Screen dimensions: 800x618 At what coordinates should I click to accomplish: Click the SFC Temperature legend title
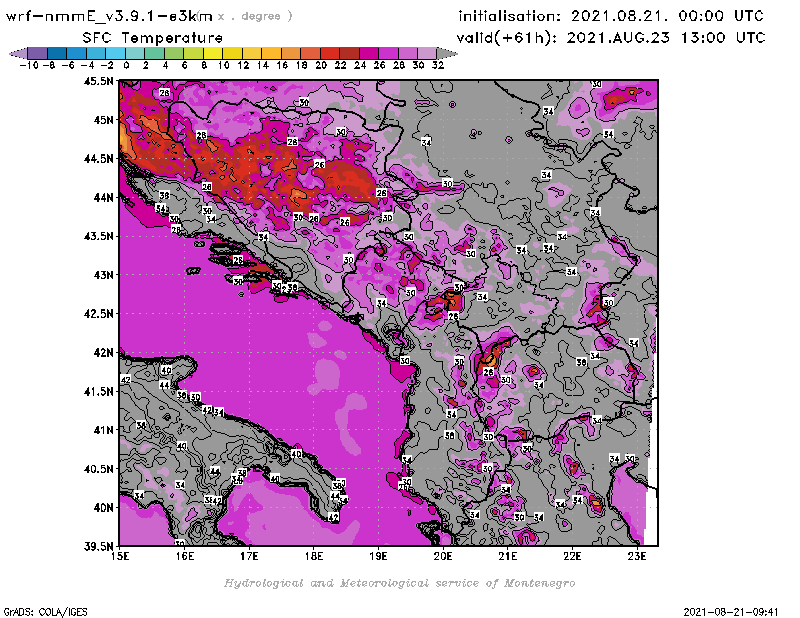click(150, 37)
